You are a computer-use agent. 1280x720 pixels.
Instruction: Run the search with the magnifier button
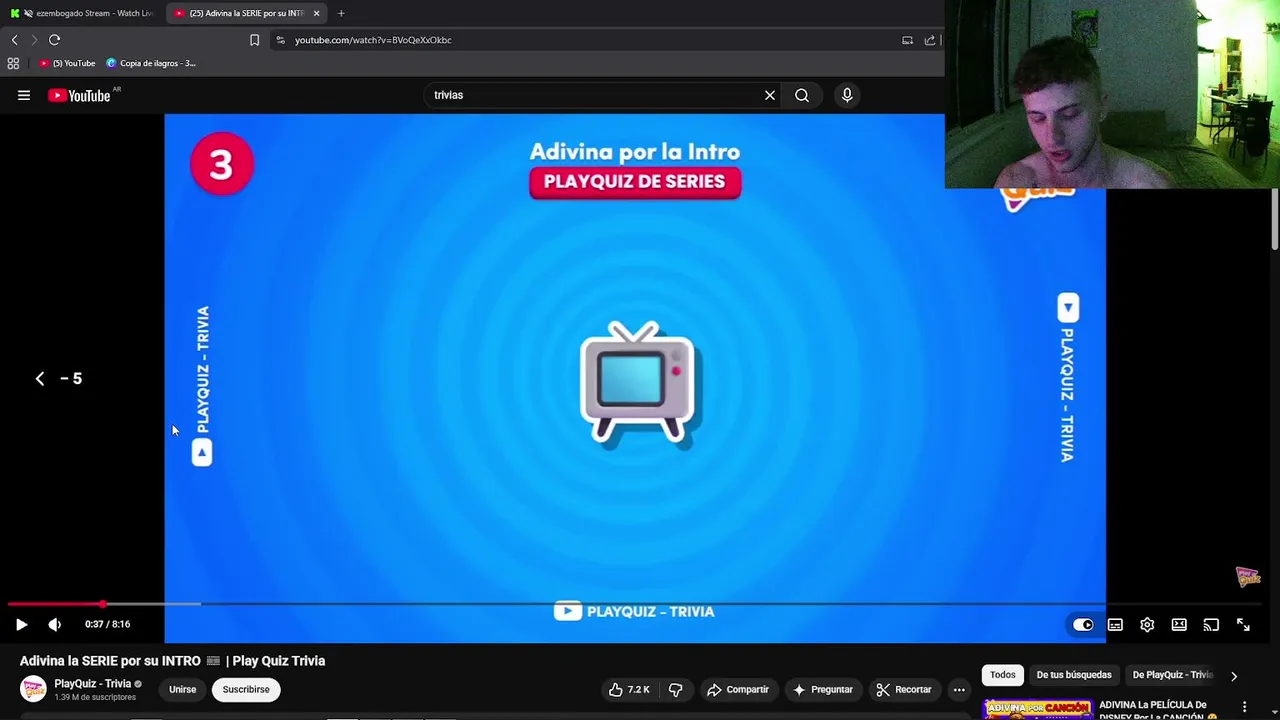tap(802, 95)
